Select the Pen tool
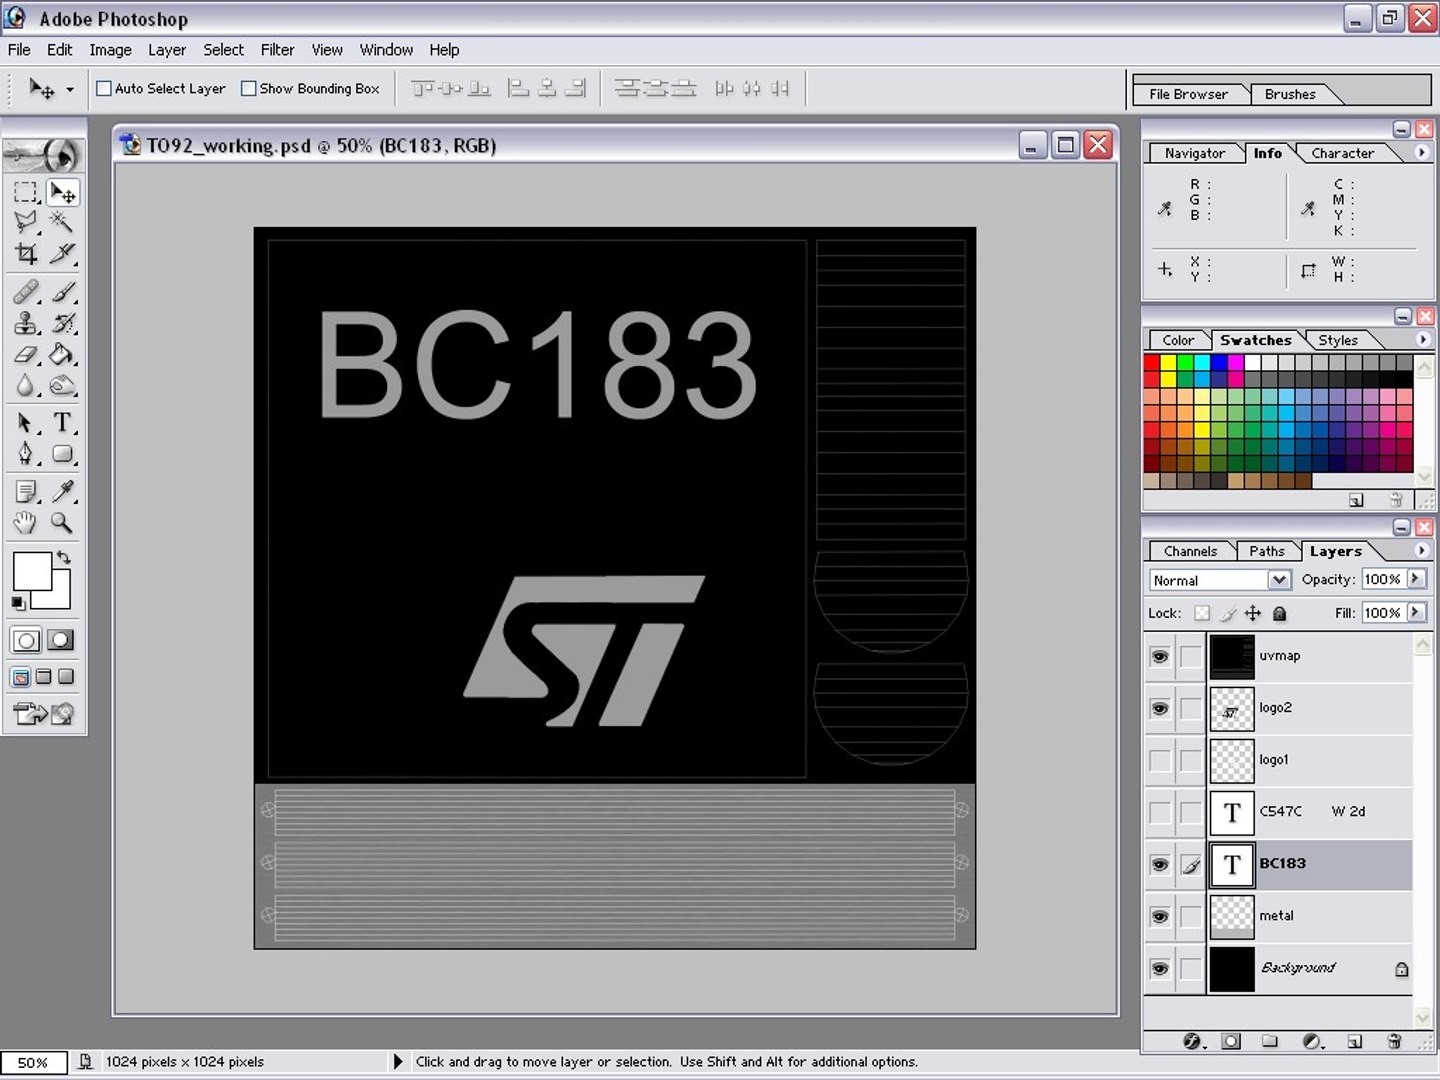 coord(27,454)
